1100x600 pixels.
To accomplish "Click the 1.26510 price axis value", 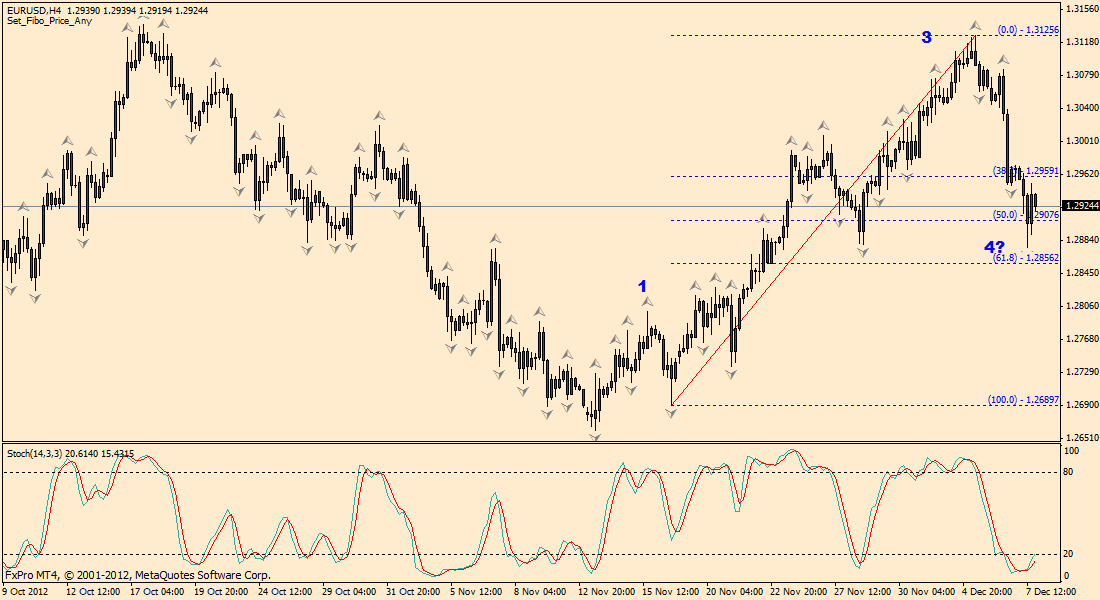I will [1082, 437].
